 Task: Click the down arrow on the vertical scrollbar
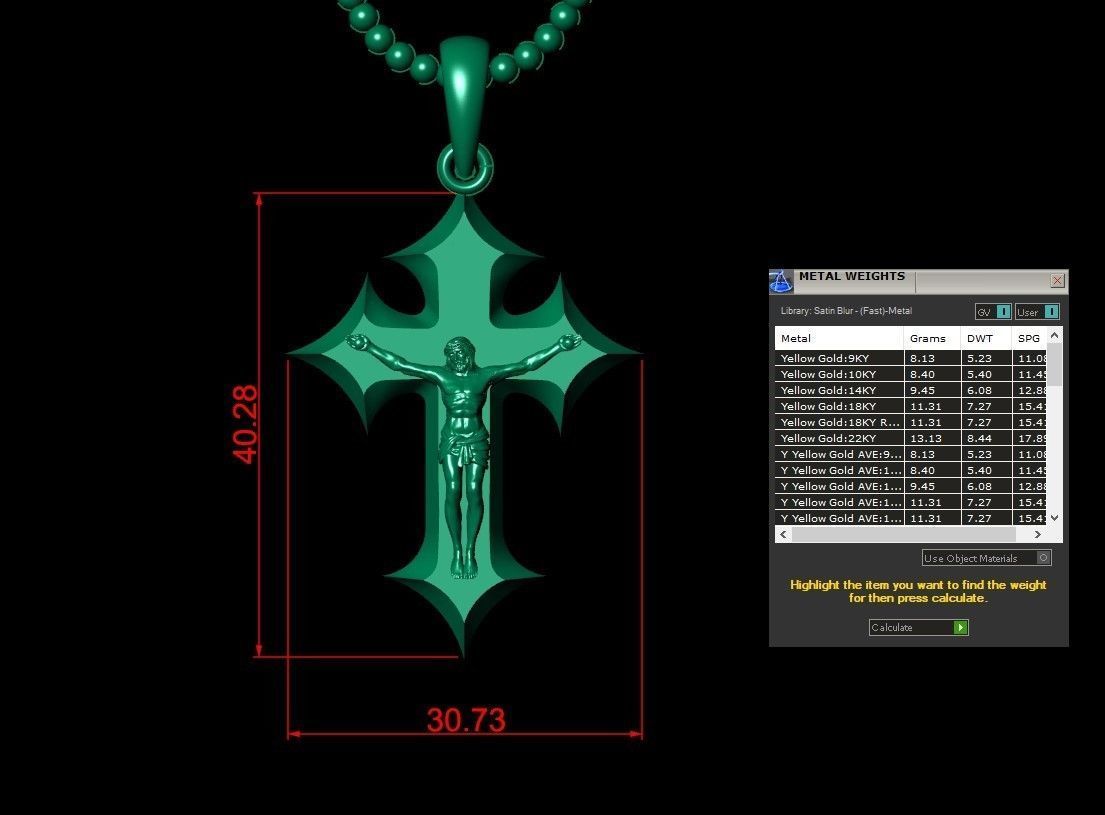click(1052, 518)
